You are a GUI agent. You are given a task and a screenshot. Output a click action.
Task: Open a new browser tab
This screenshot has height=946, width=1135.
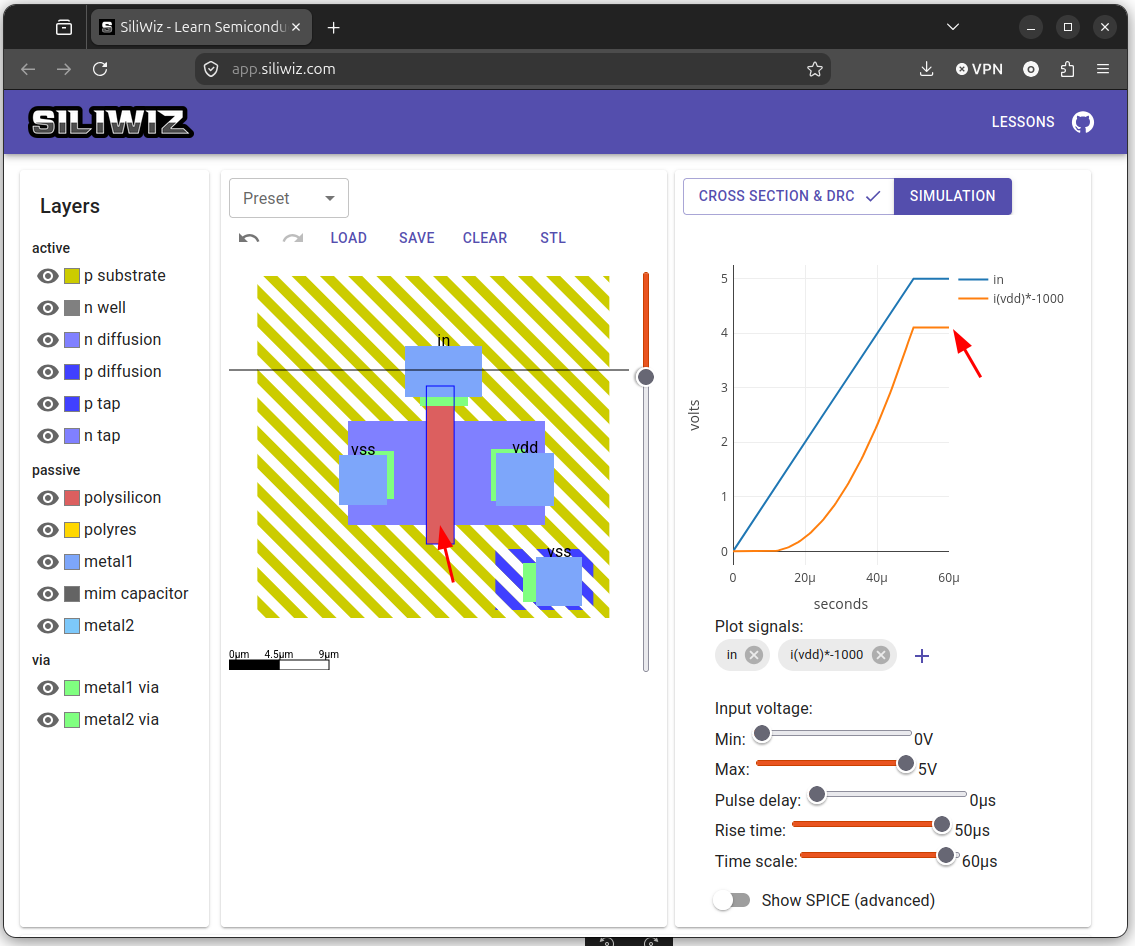(333, 28)
